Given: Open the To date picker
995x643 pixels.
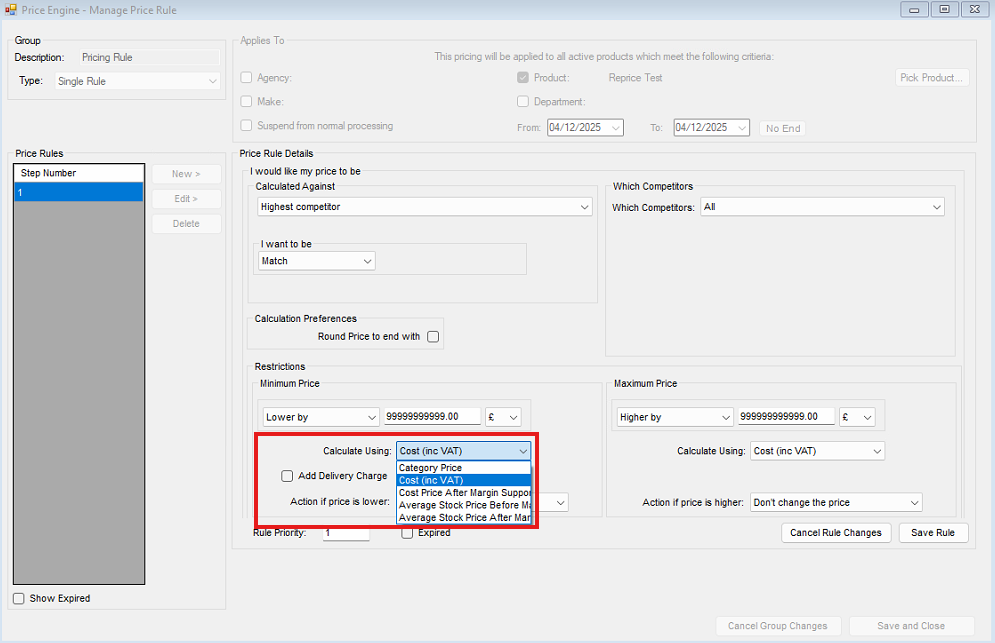Looking at the screenshot, I should click(742, 128).
